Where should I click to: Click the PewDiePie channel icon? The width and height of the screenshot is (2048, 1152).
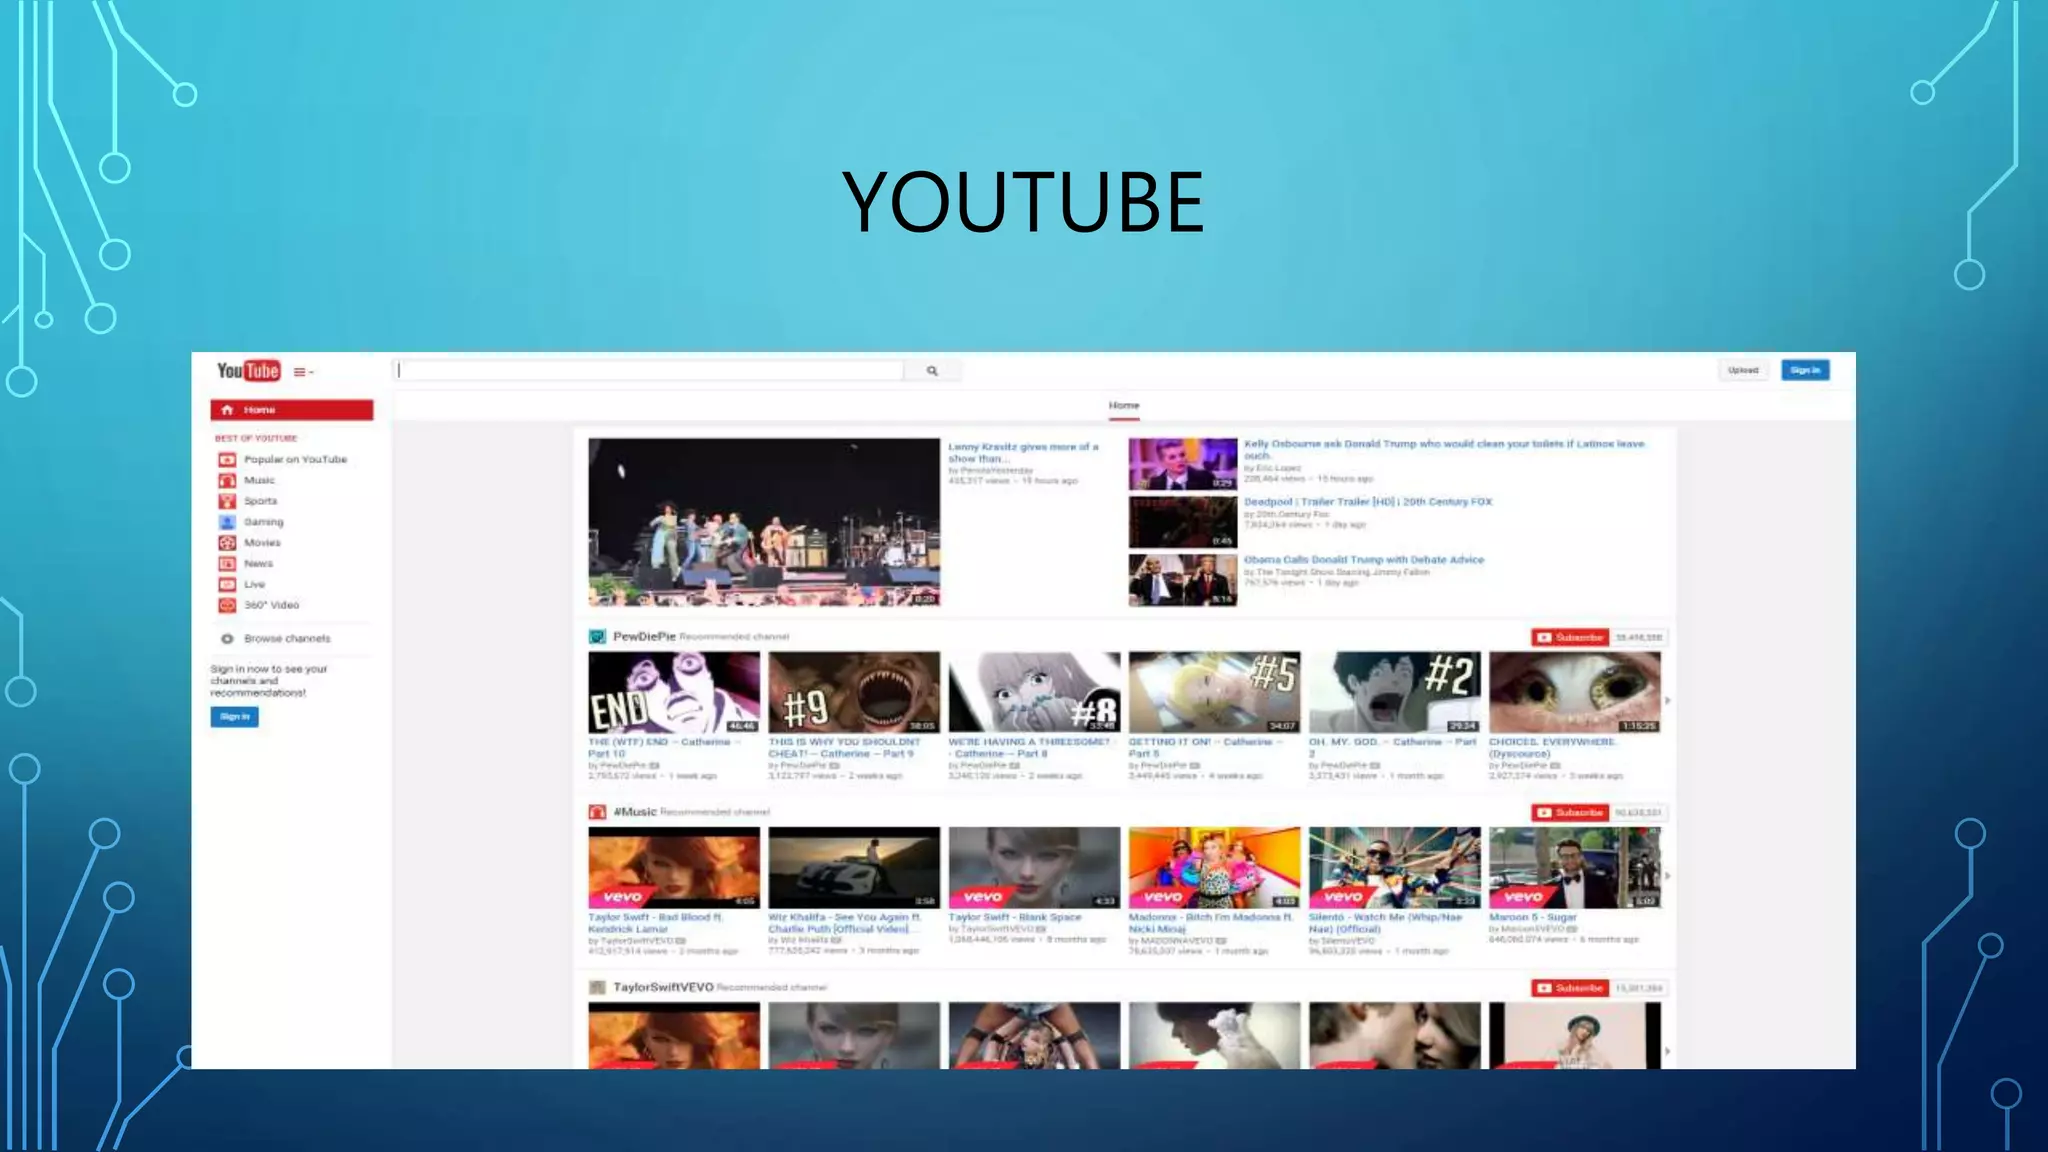[x=597, y=637]
